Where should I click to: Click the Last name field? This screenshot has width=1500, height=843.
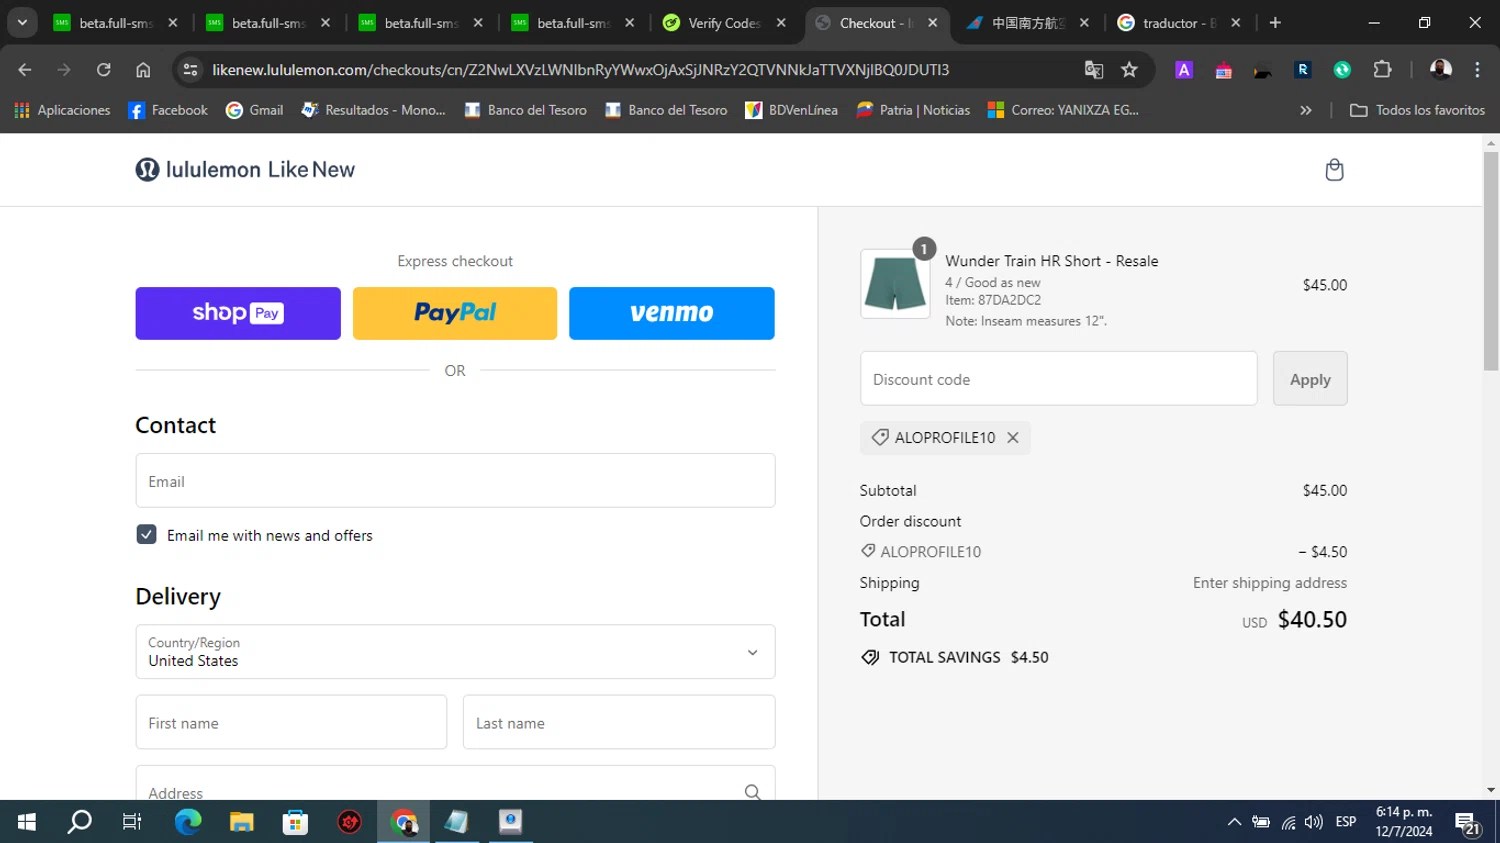(x=619, y=722)
